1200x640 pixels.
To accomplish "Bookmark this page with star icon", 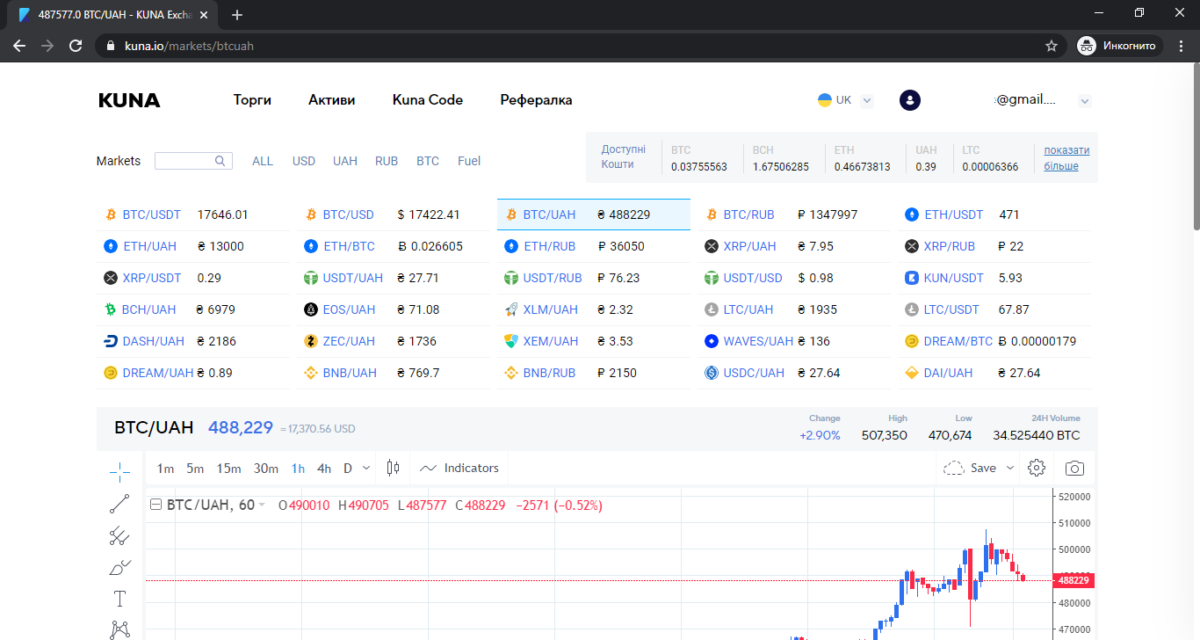I will [1051, 46].
